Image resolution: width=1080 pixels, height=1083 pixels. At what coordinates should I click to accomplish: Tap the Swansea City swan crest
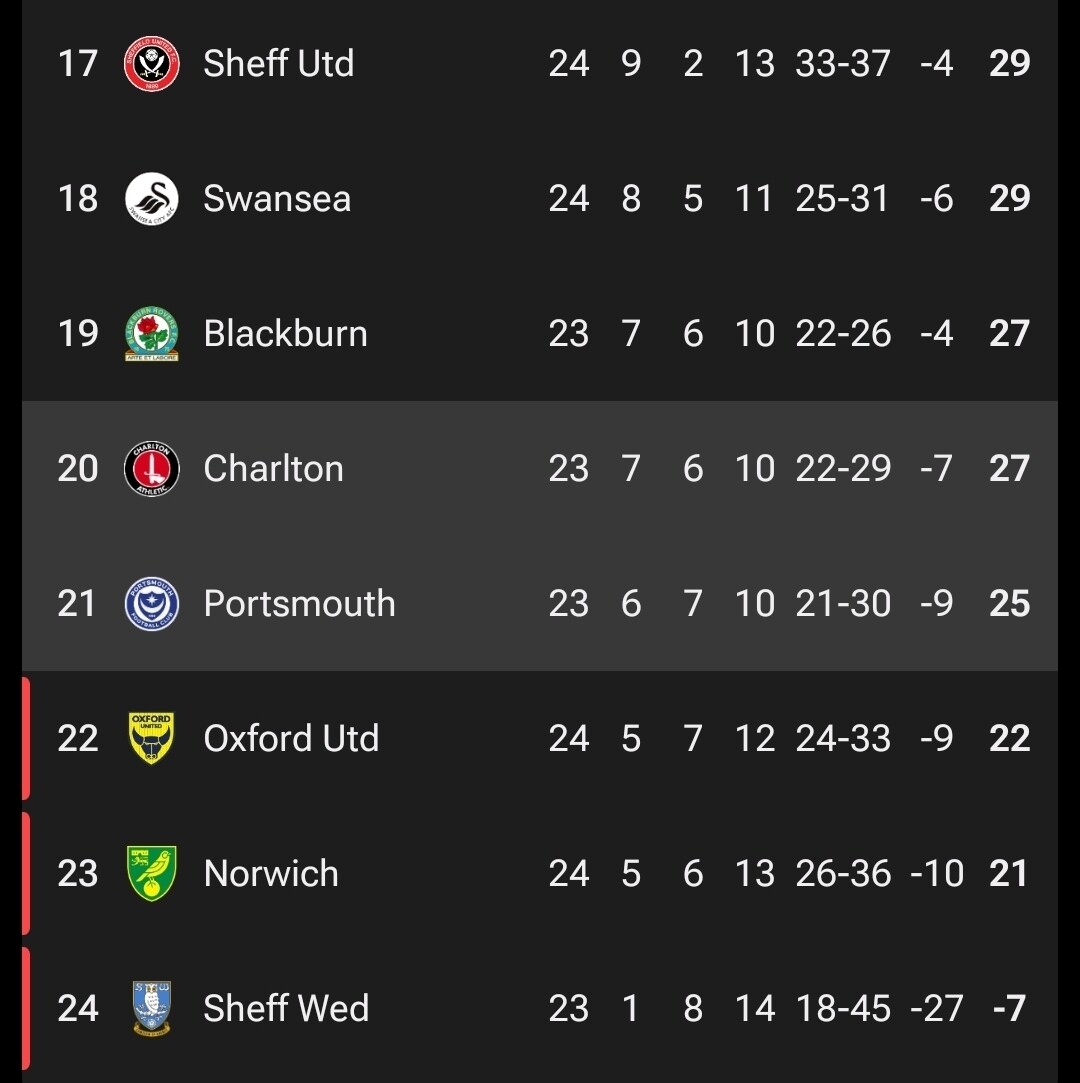point(152,199)
